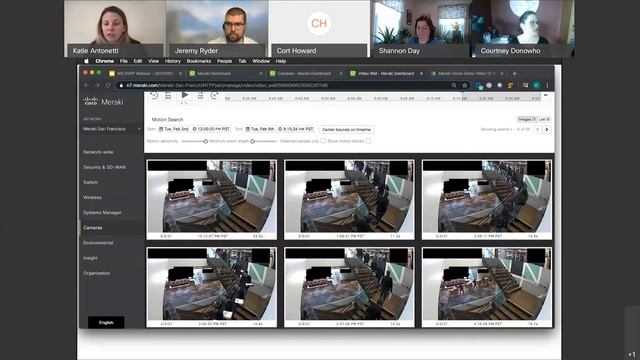640x360 pixels.
Task: Go forward in Chrome browser
Action: pos(97,85)
